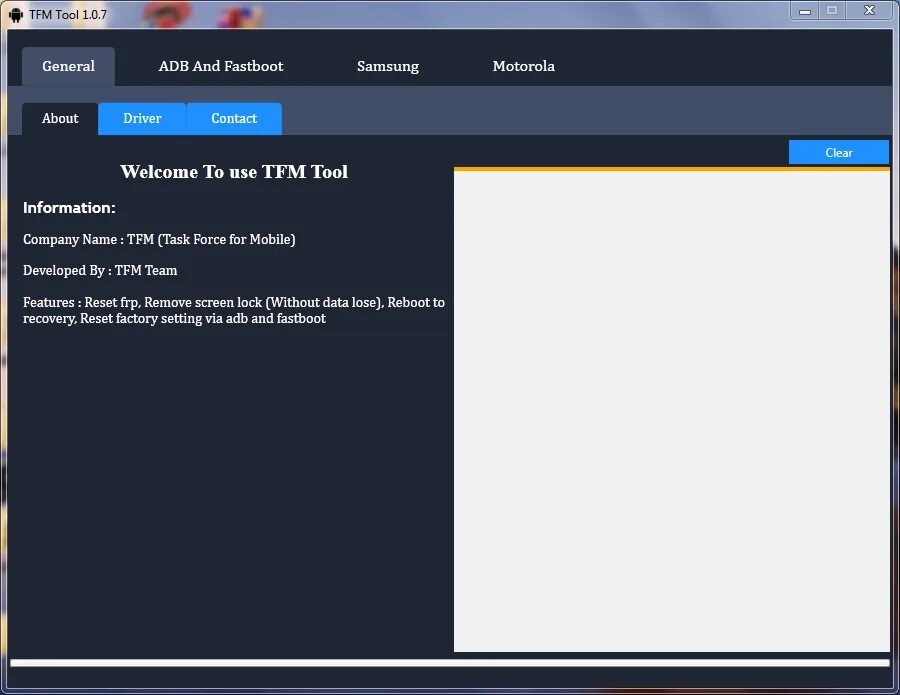900x695 pixels.
Task: Click the 'Welcome To use TFM Tool' heading
Action: [234, 172]
